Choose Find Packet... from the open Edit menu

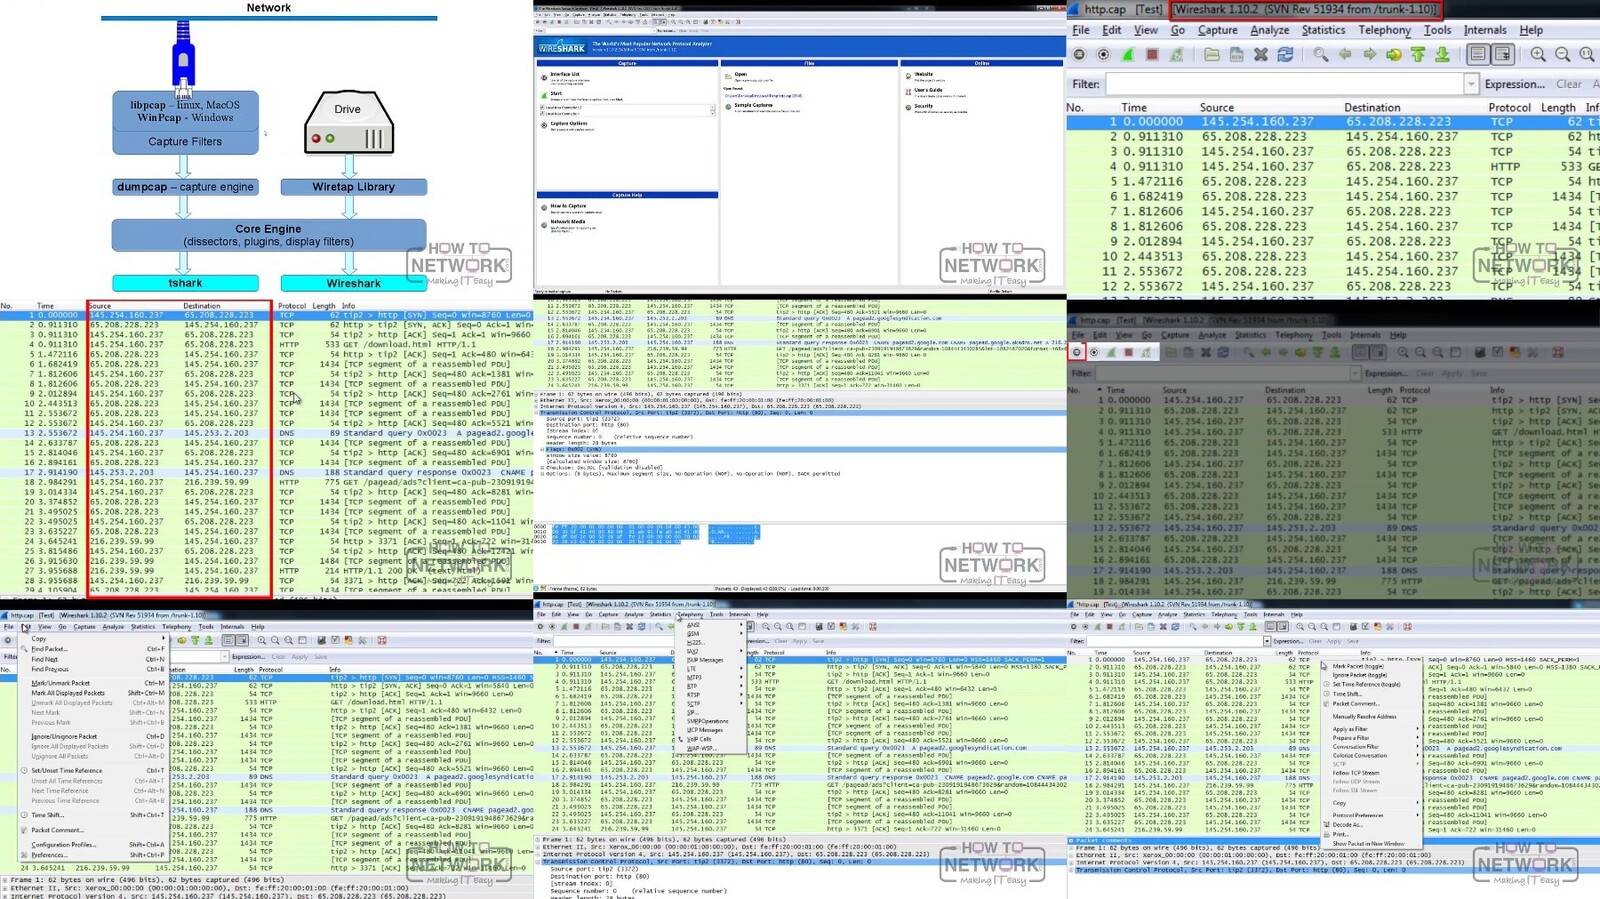pos(49,649)
